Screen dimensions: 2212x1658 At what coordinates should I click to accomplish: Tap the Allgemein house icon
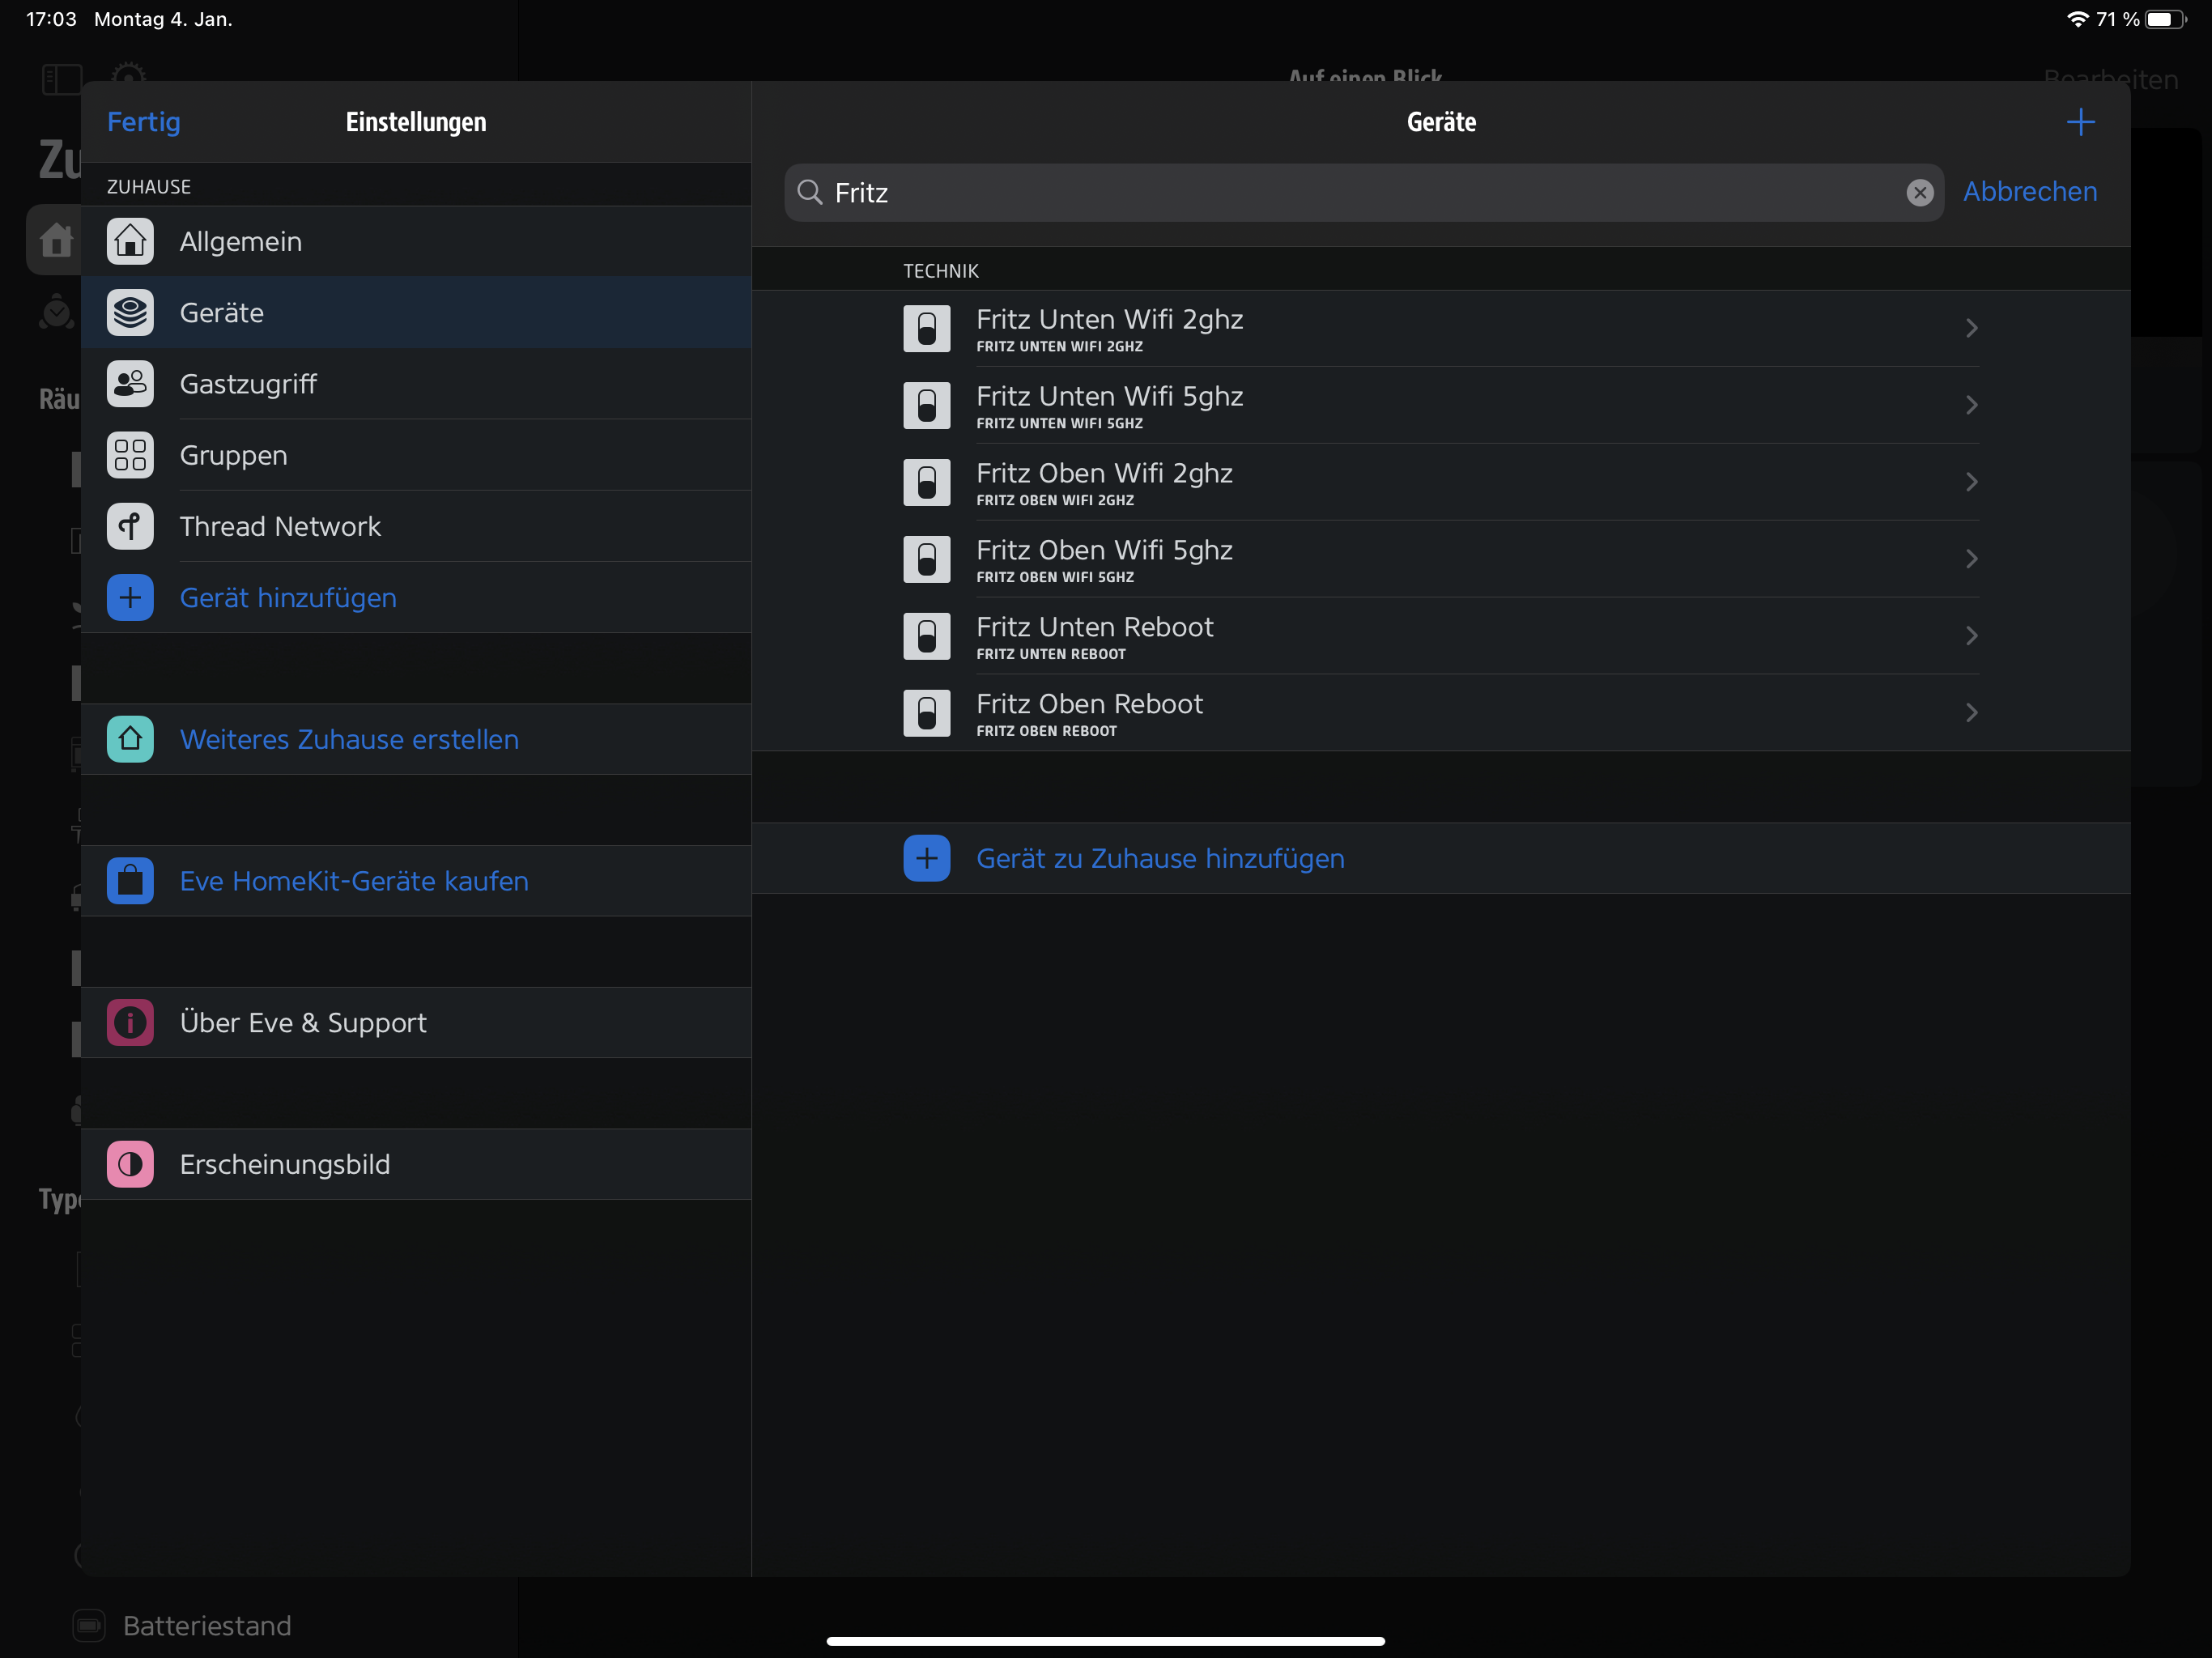(x=130, y=241)
